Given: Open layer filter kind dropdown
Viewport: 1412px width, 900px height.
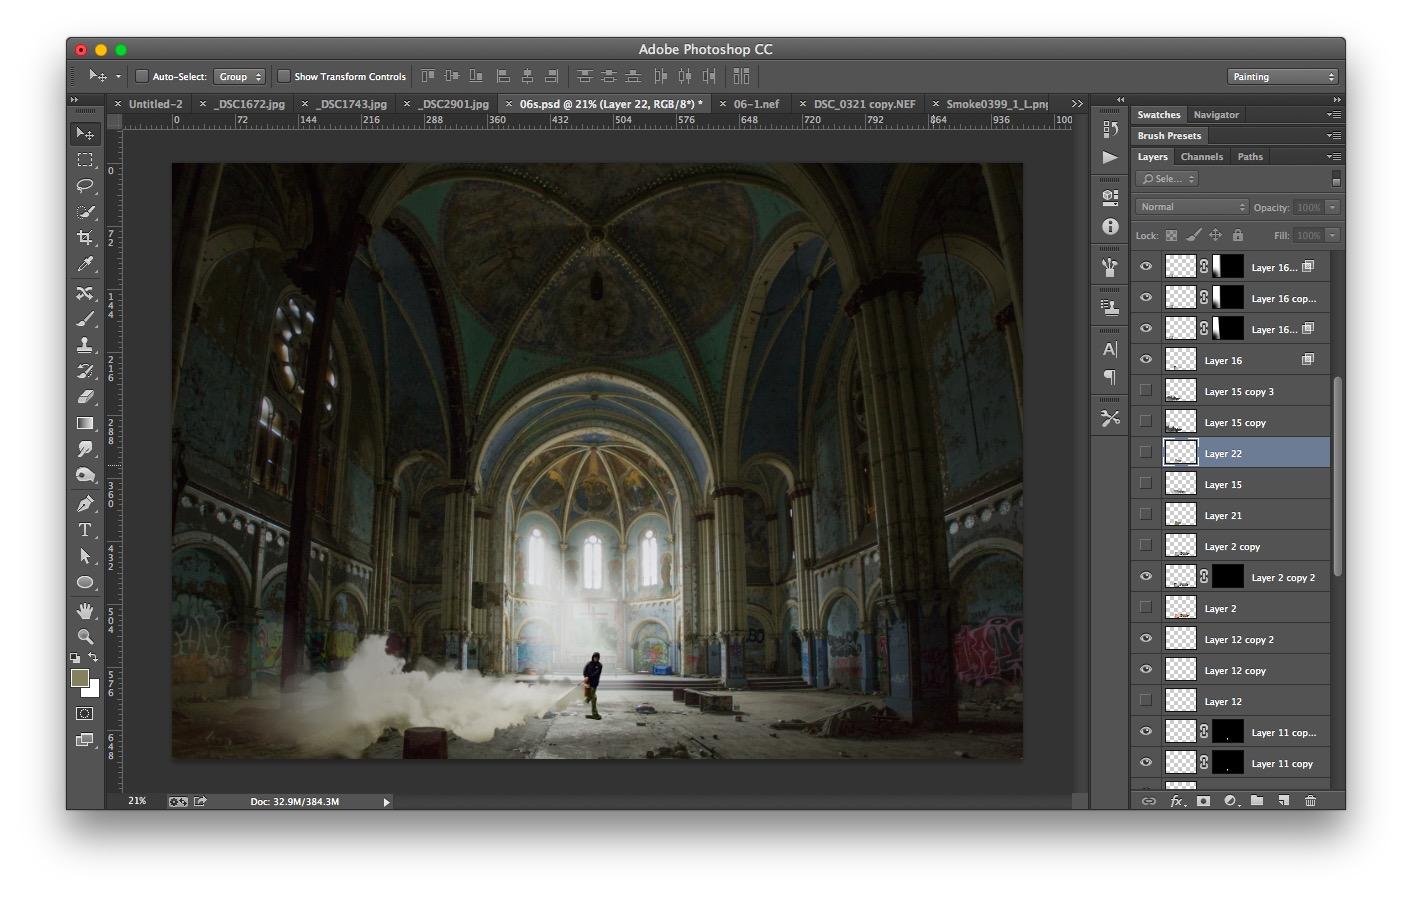Looking at the screenshot, I should click(1167, 179).
